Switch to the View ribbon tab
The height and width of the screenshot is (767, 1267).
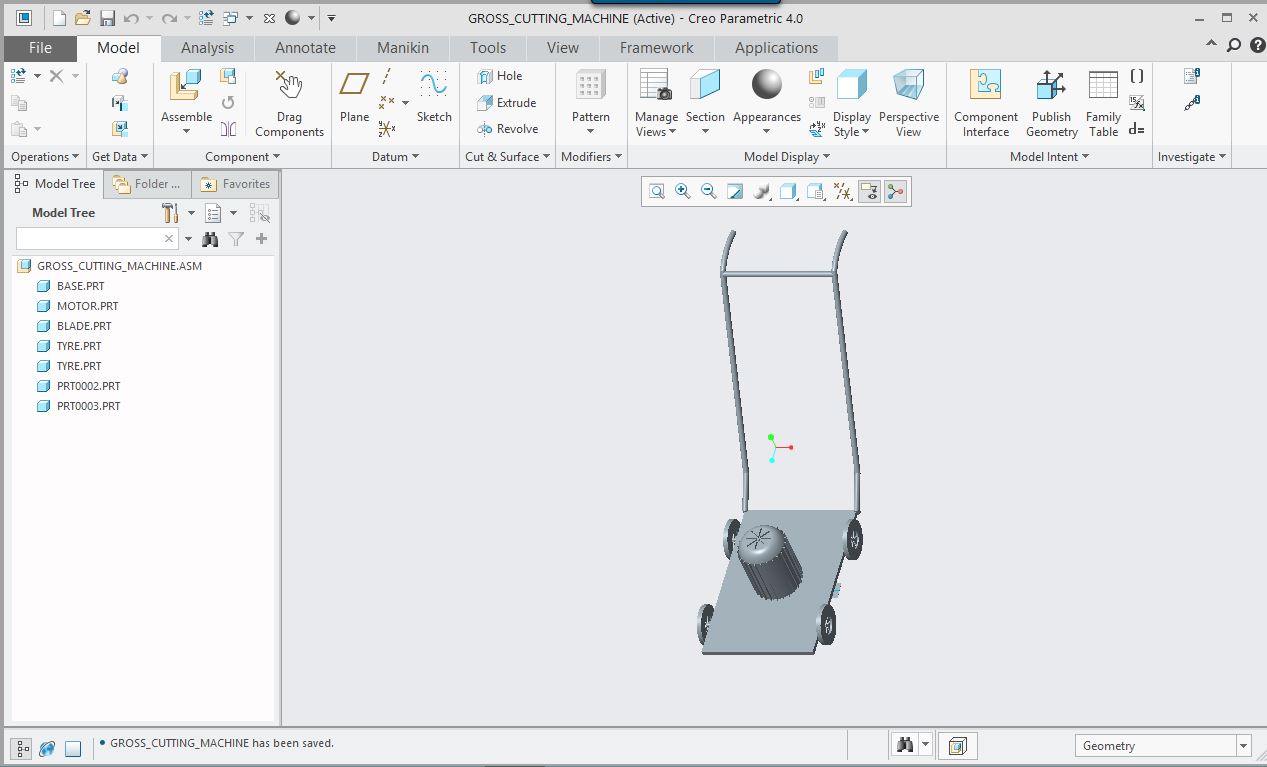562,48
